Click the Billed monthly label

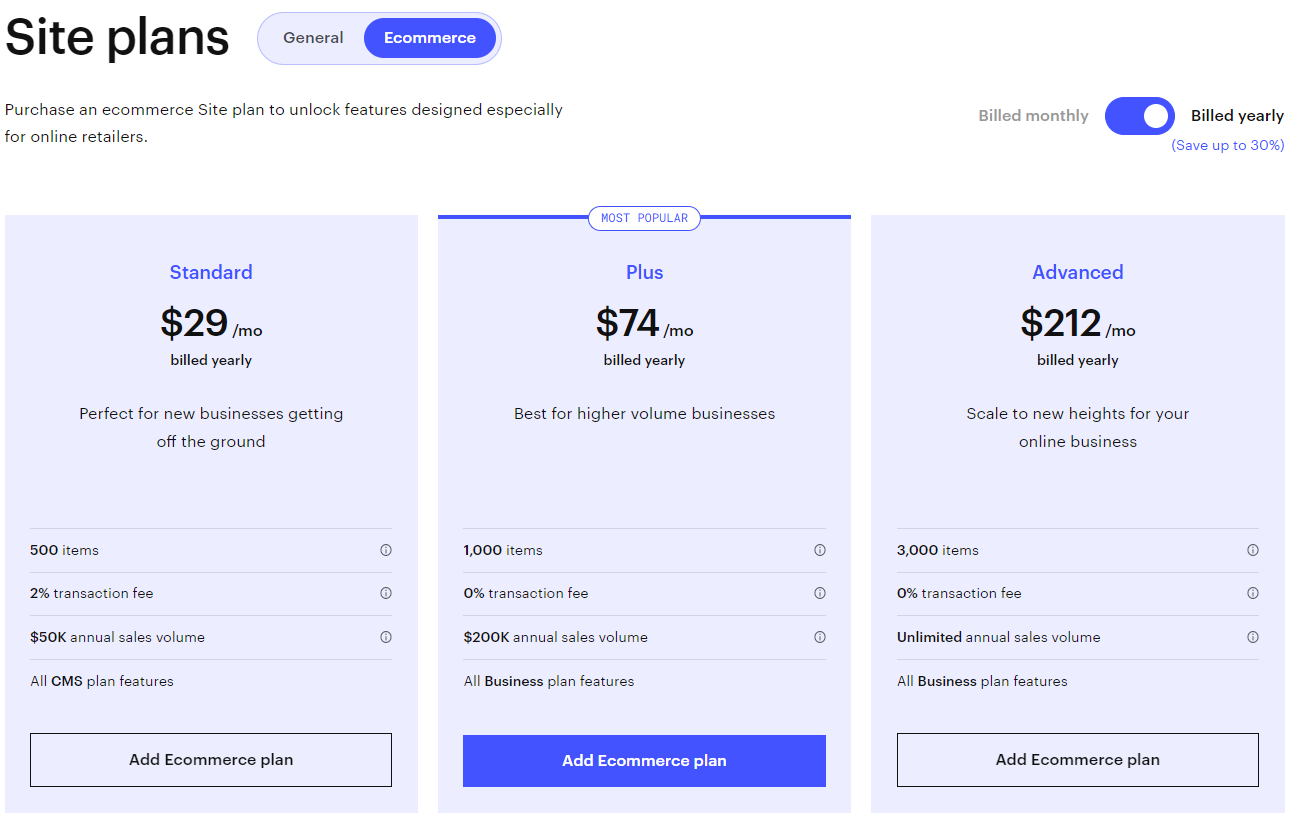[1033, 115]
